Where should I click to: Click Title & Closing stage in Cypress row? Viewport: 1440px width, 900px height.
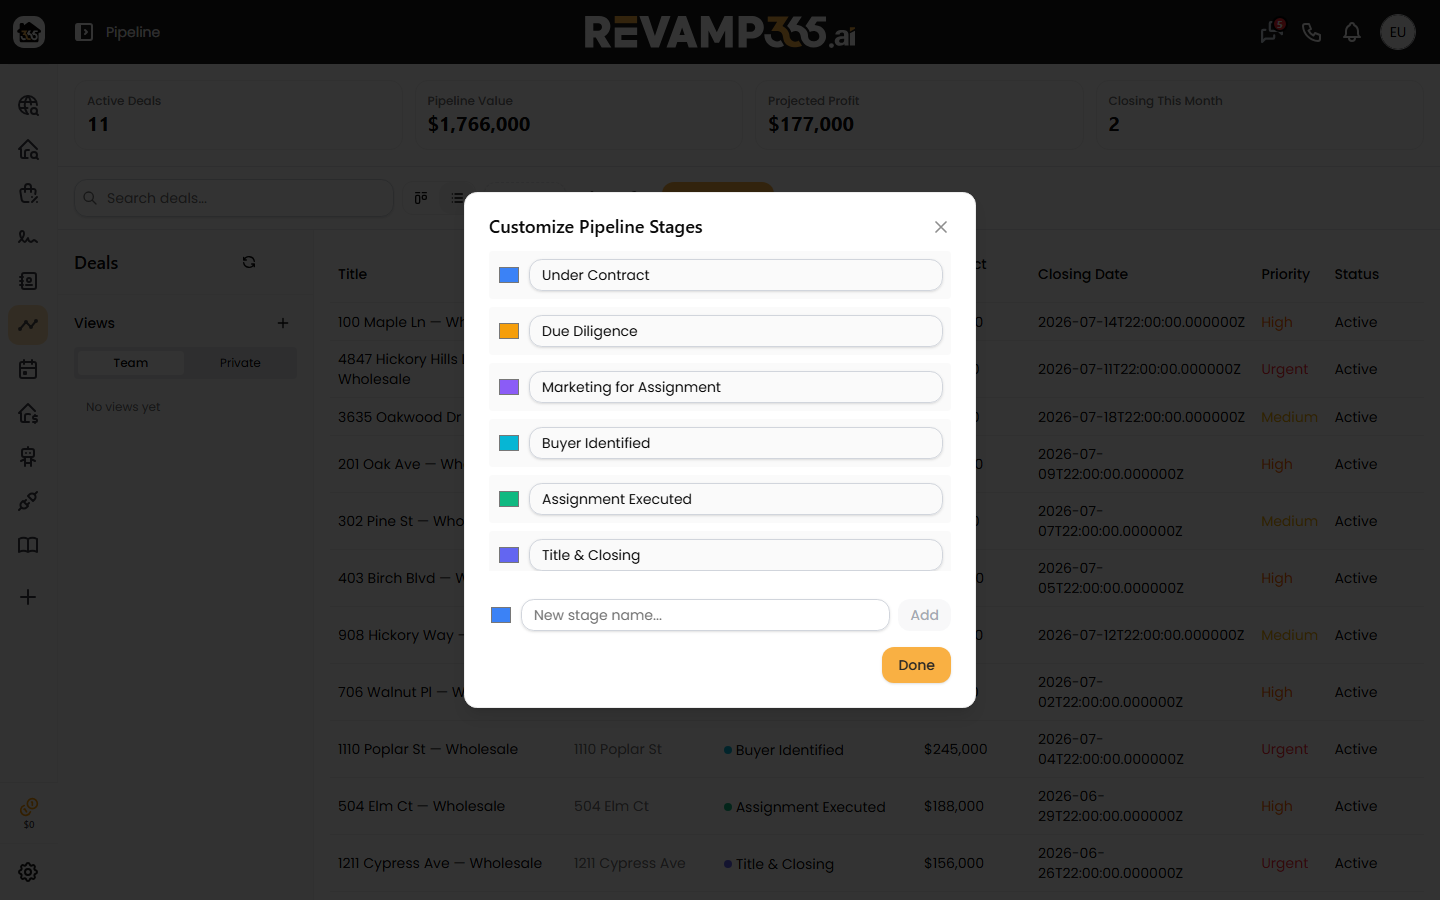tap(779, 864)
